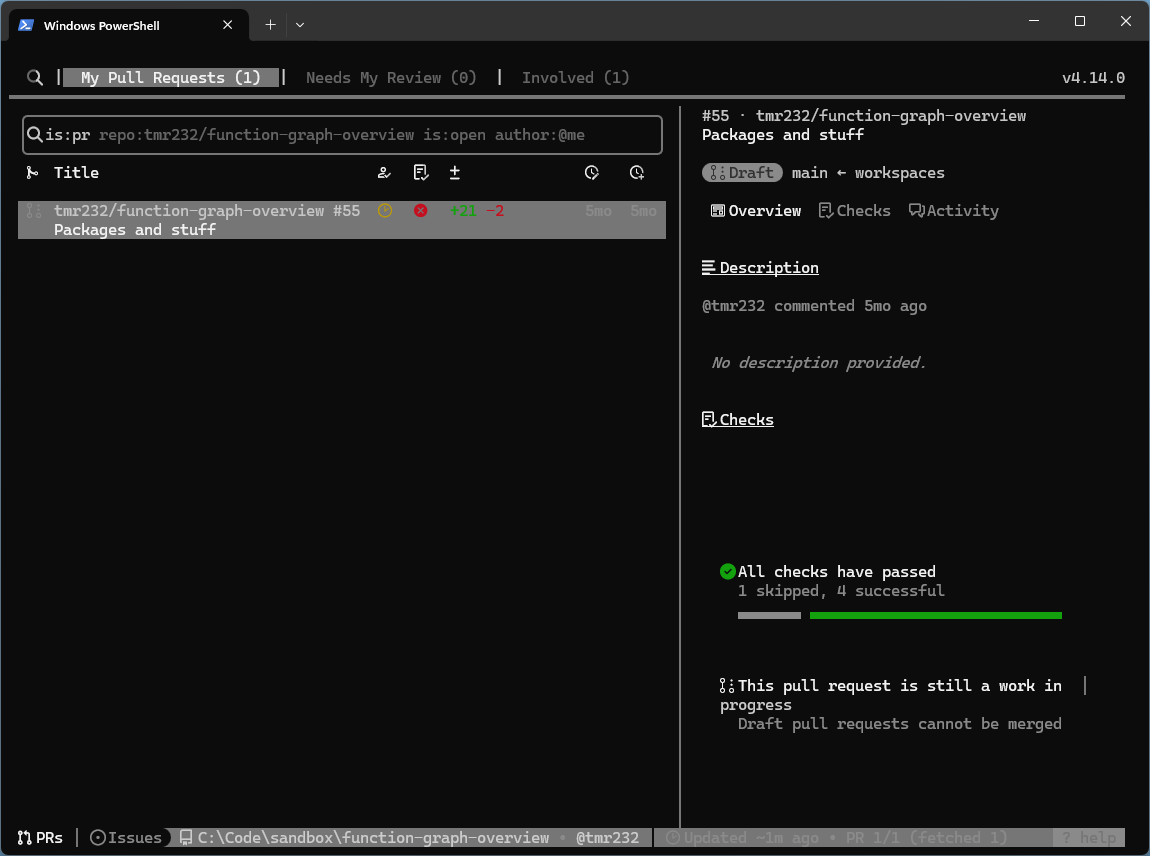Image resolution: width=1150 pixels, height=856 pixels.
Task: Click the reviewer status column icon
Action: pyautogui.click(x=384, y=172)
